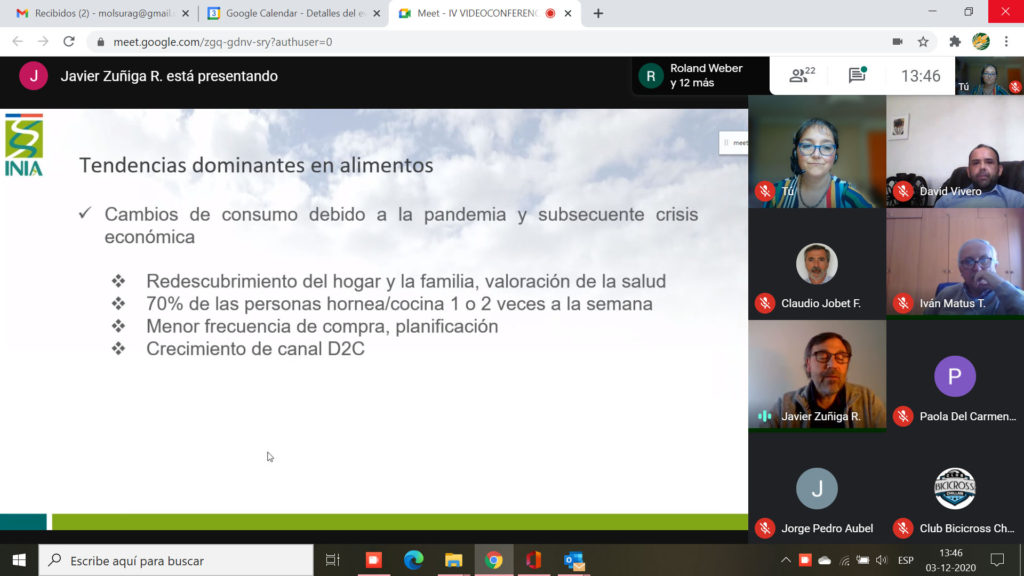The image size is (1024, 576).
Task: Switch to the Gmail Recibidos tab
Action: click(100, 13)
